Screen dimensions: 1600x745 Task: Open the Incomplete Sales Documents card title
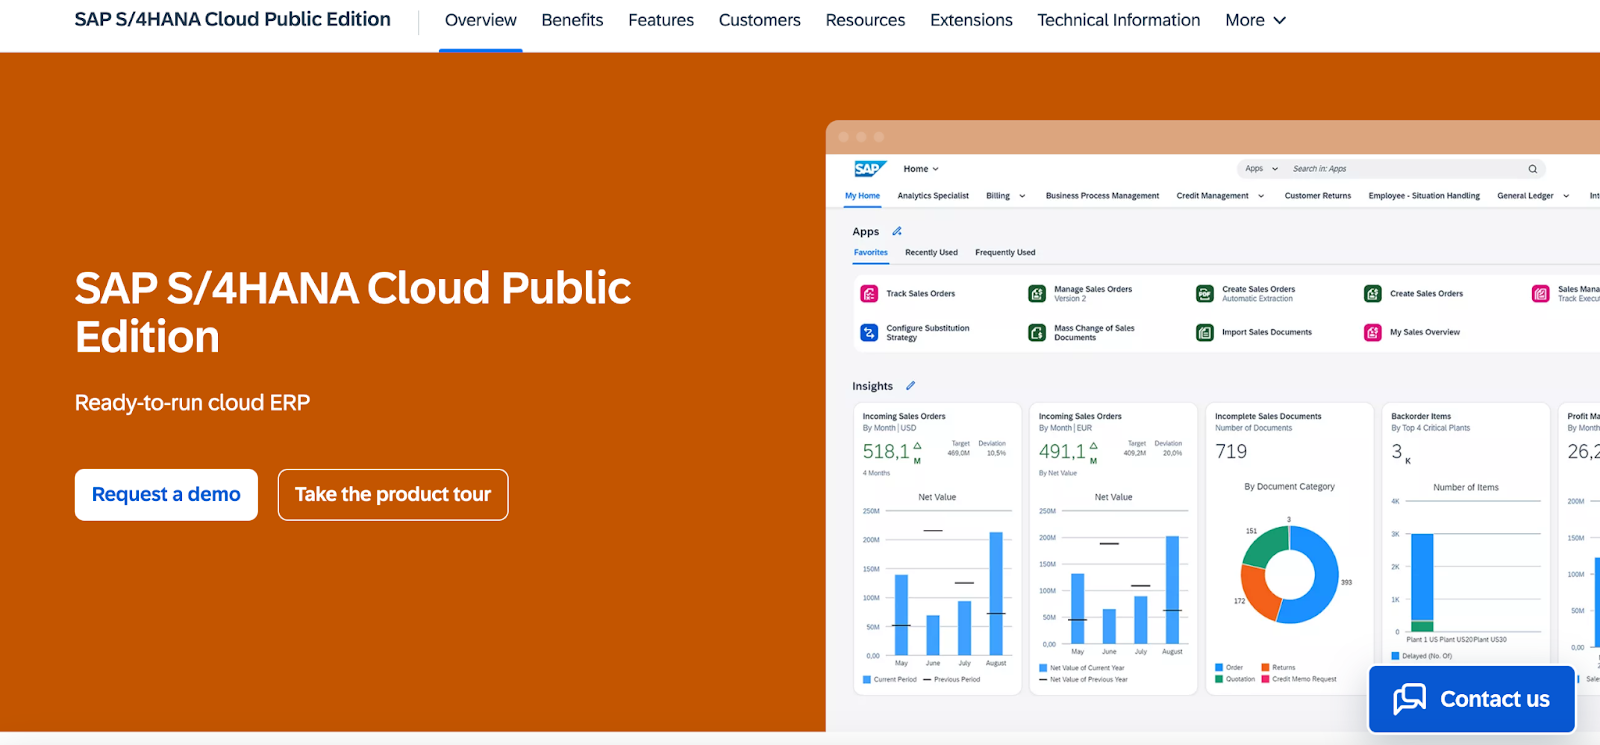tap(1268, 417)
